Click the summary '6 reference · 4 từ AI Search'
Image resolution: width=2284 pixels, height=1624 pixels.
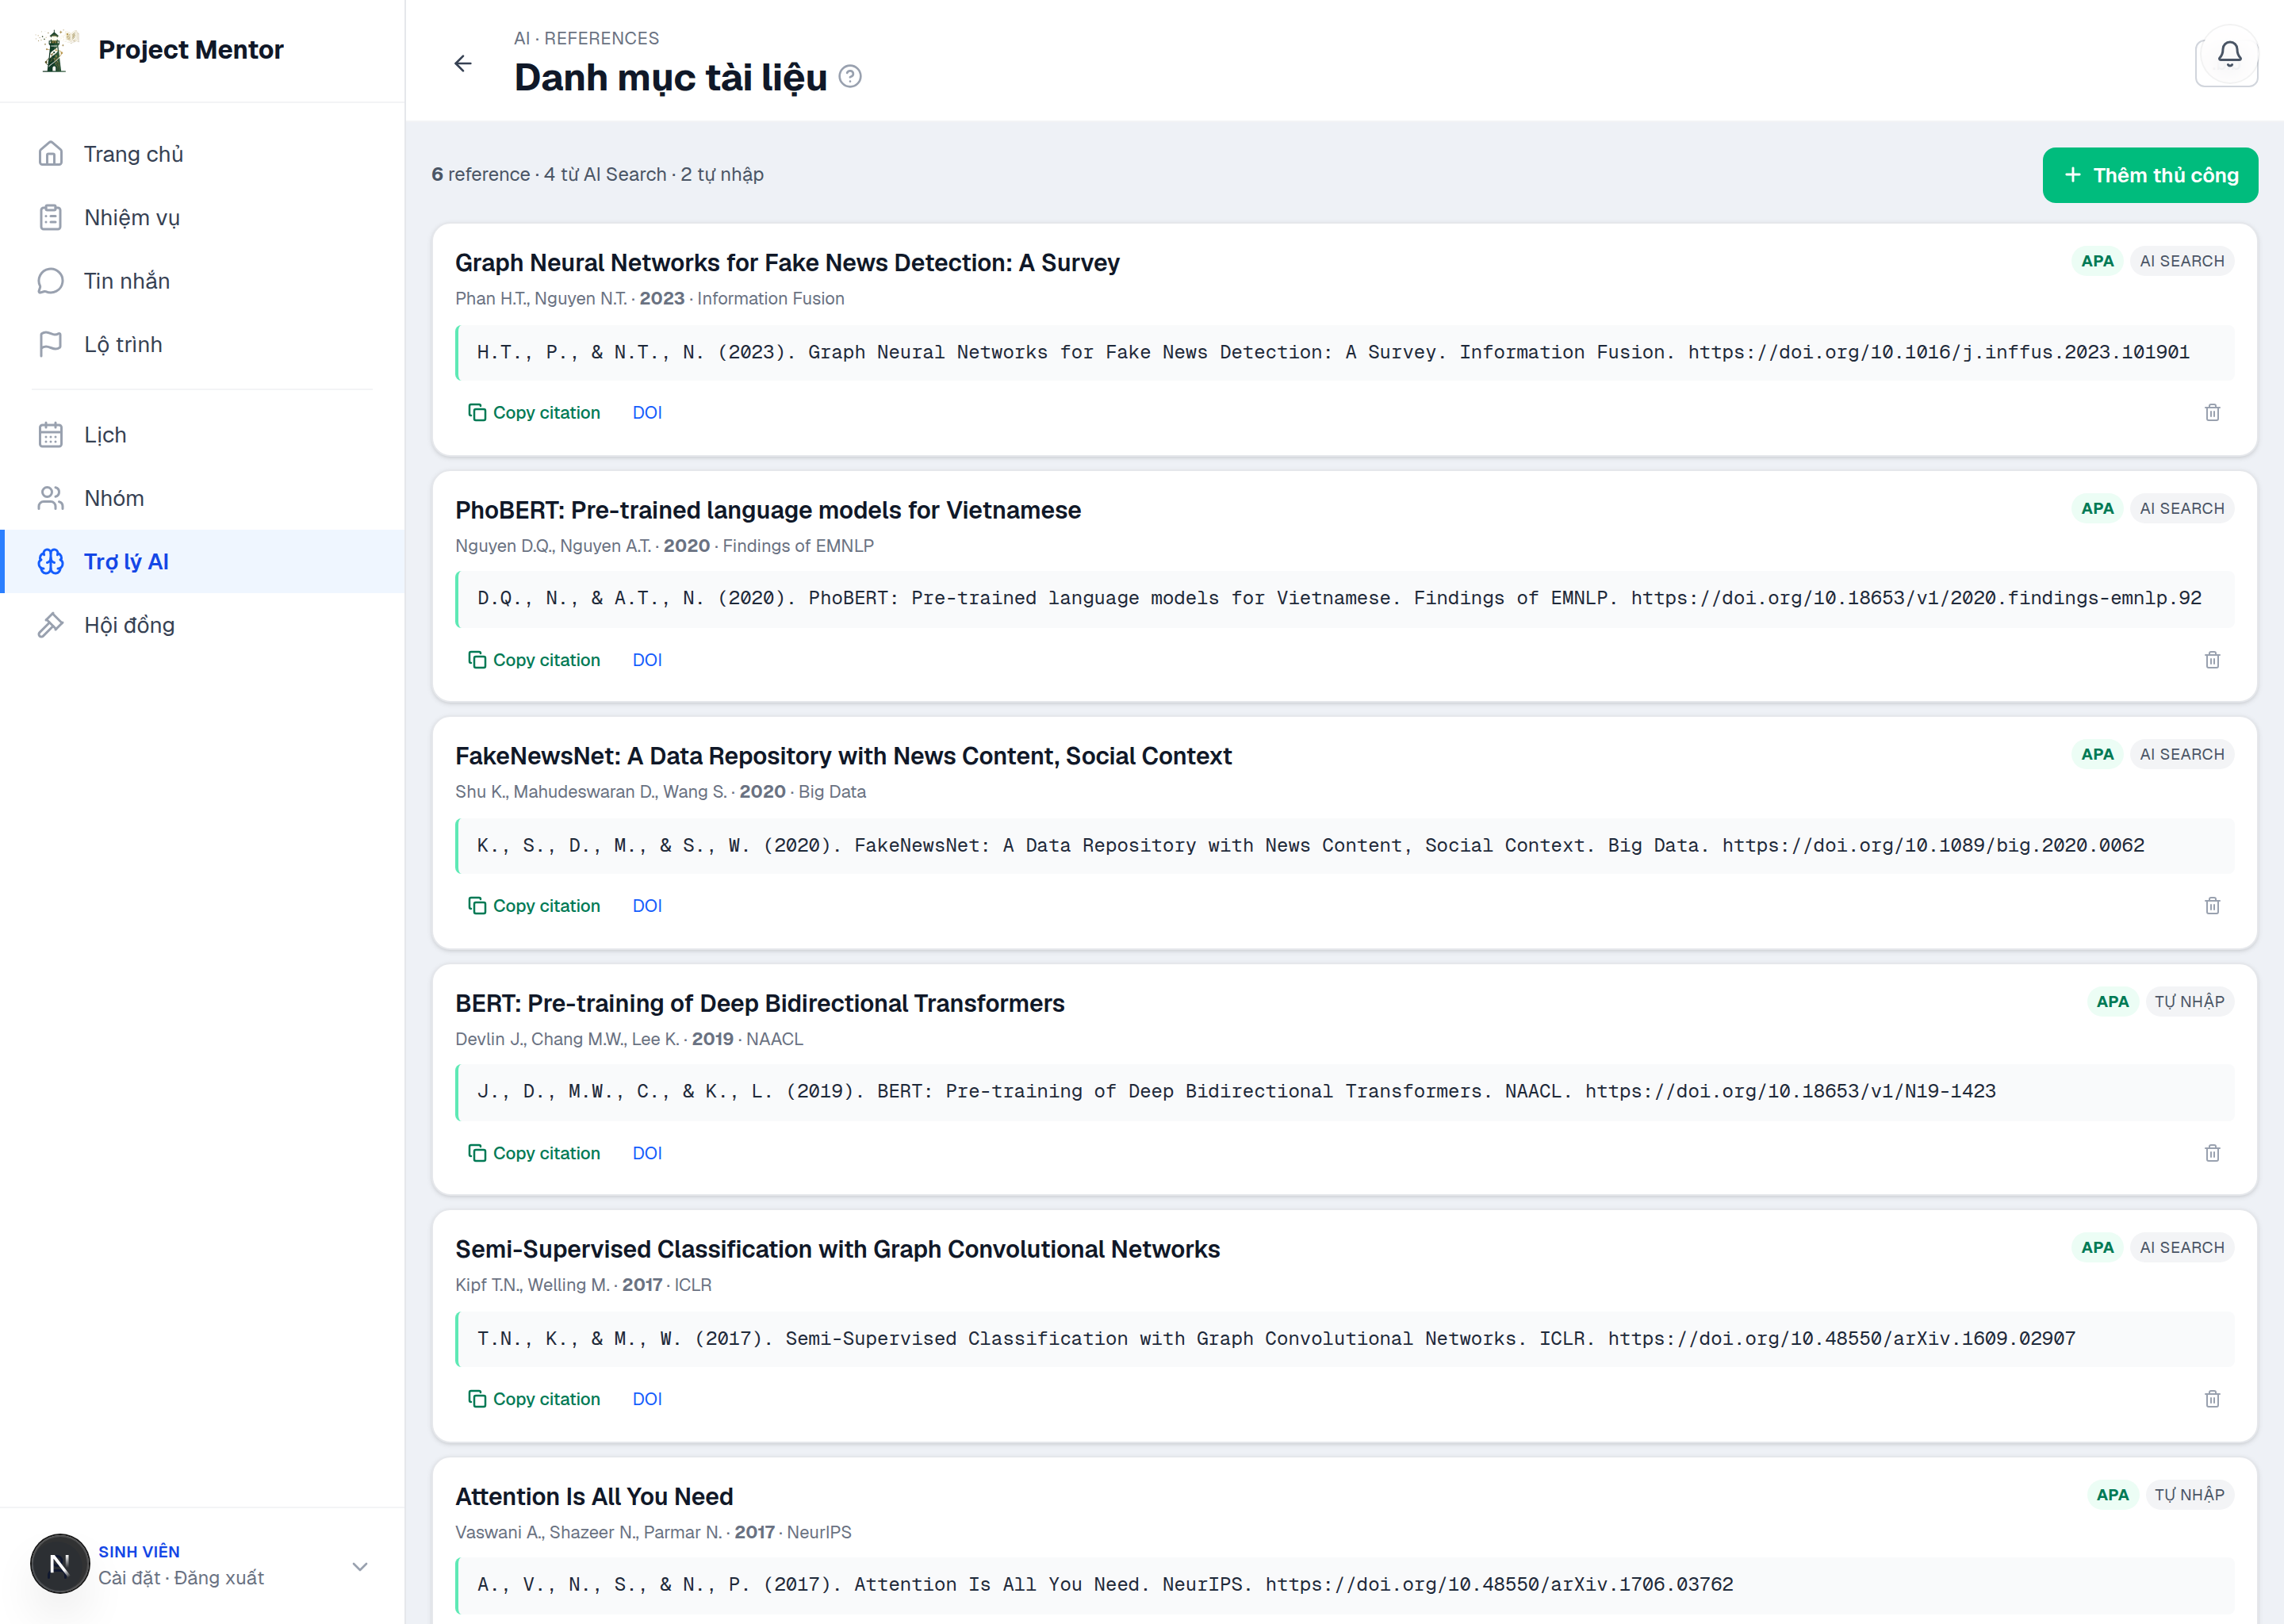click(x=549, y=174)
